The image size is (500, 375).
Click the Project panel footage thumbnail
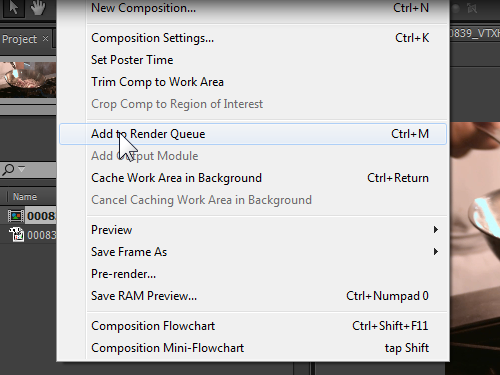[28, 80]
